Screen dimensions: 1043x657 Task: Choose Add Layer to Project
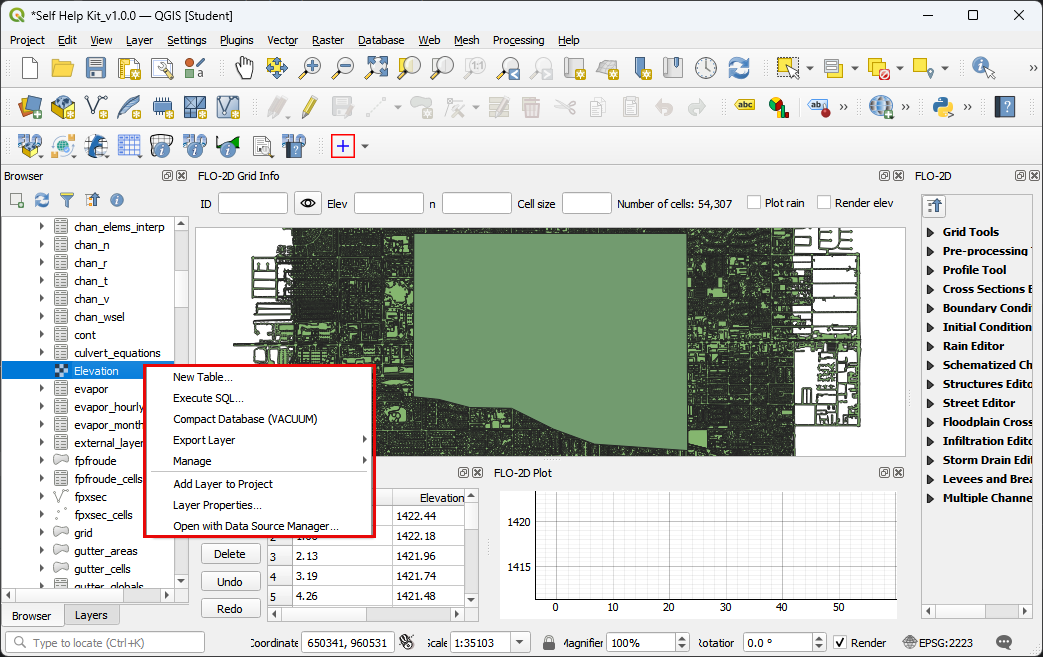point(223,484)
